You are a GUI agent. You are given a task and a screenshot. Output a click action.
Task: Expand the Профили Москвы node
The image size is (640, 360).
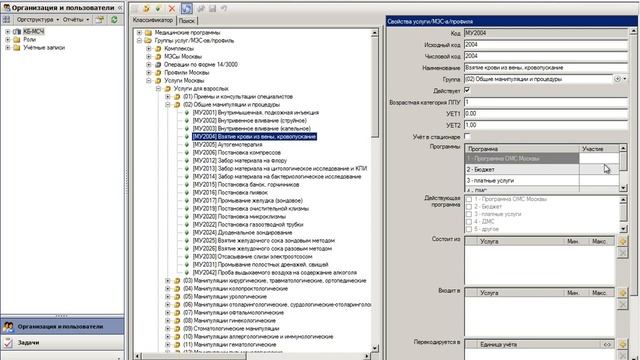[x=149, y=72]
